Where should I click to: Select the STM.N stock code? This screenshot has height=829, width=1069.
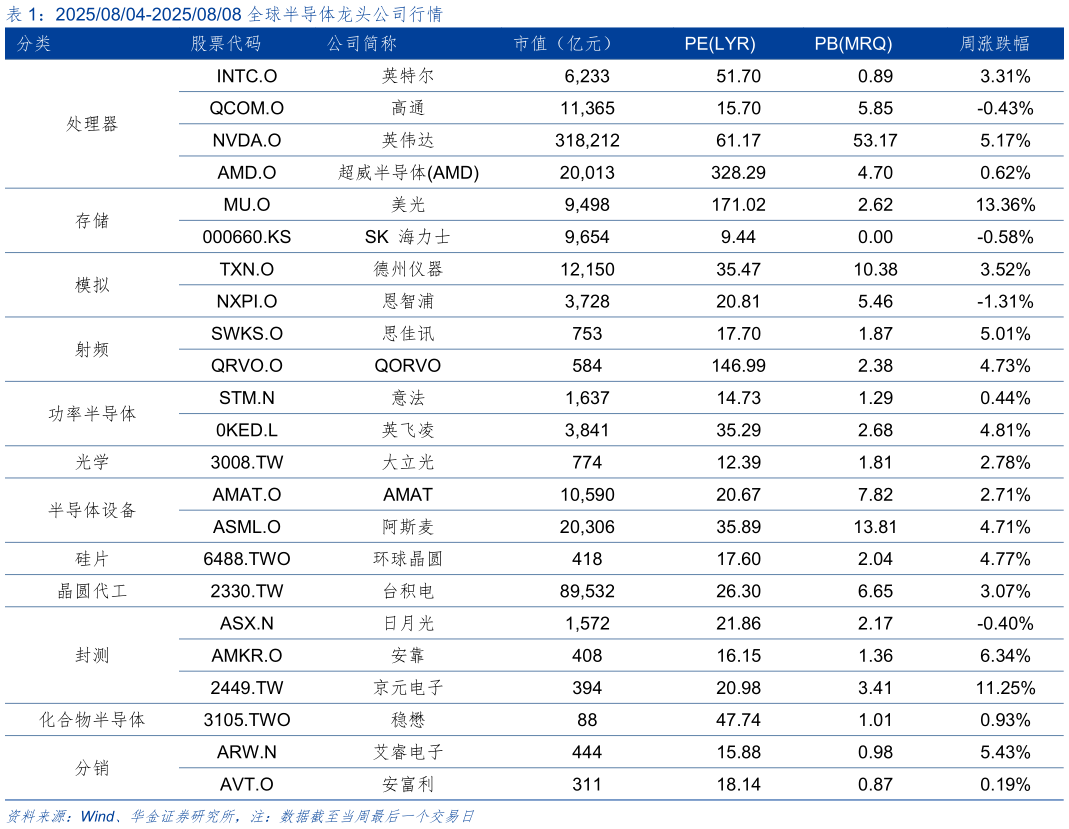click(247, 397)
